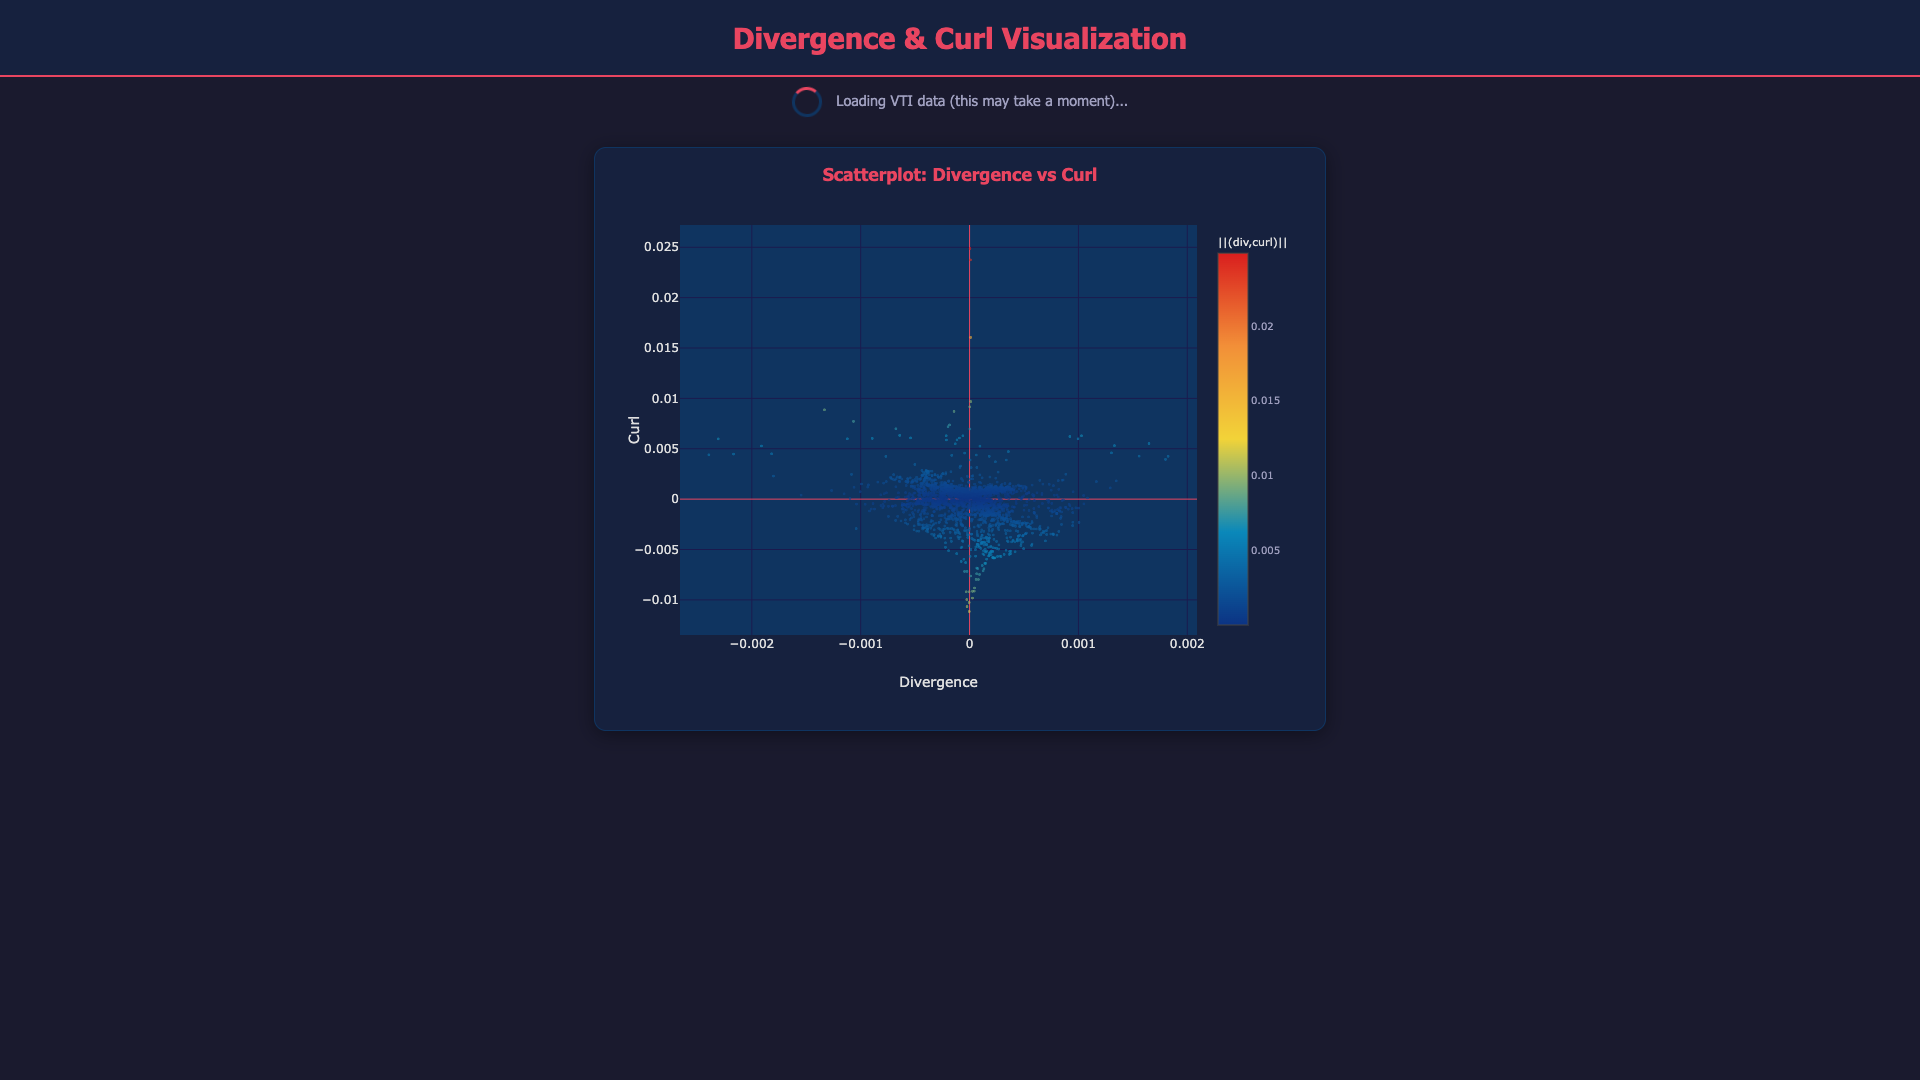This screenshot has width=1920, height=1080.
Task: Click y-axis tick label 0.015
Action: click(661, 348)
